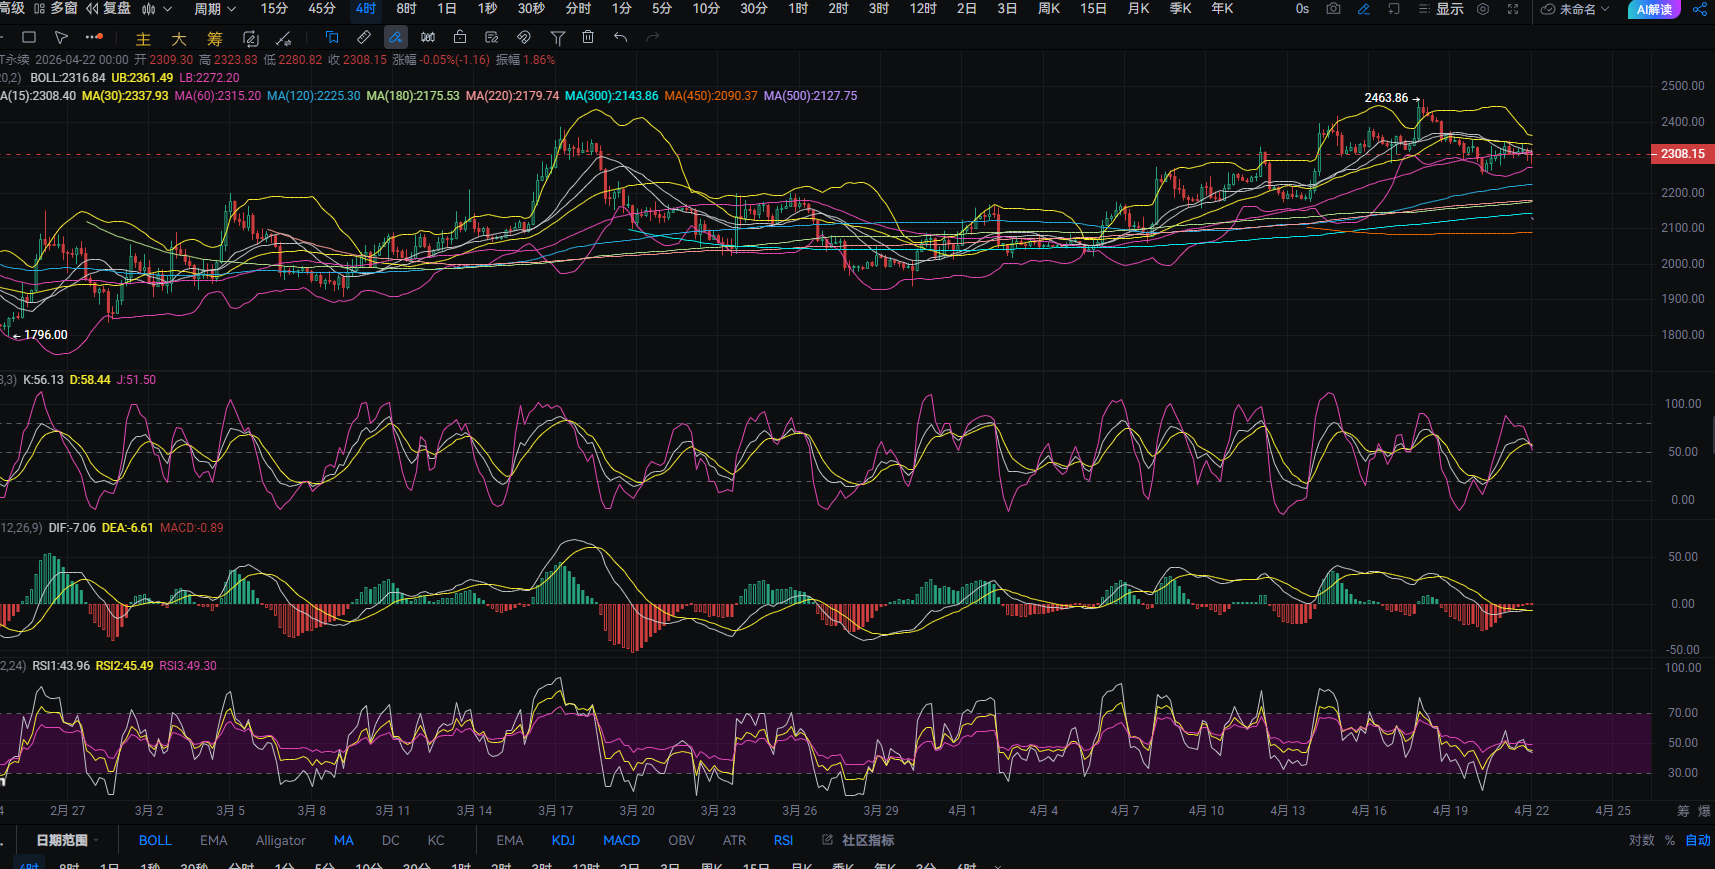Click the share icon
1715x869 pixels.
[x=1700, y=9]
